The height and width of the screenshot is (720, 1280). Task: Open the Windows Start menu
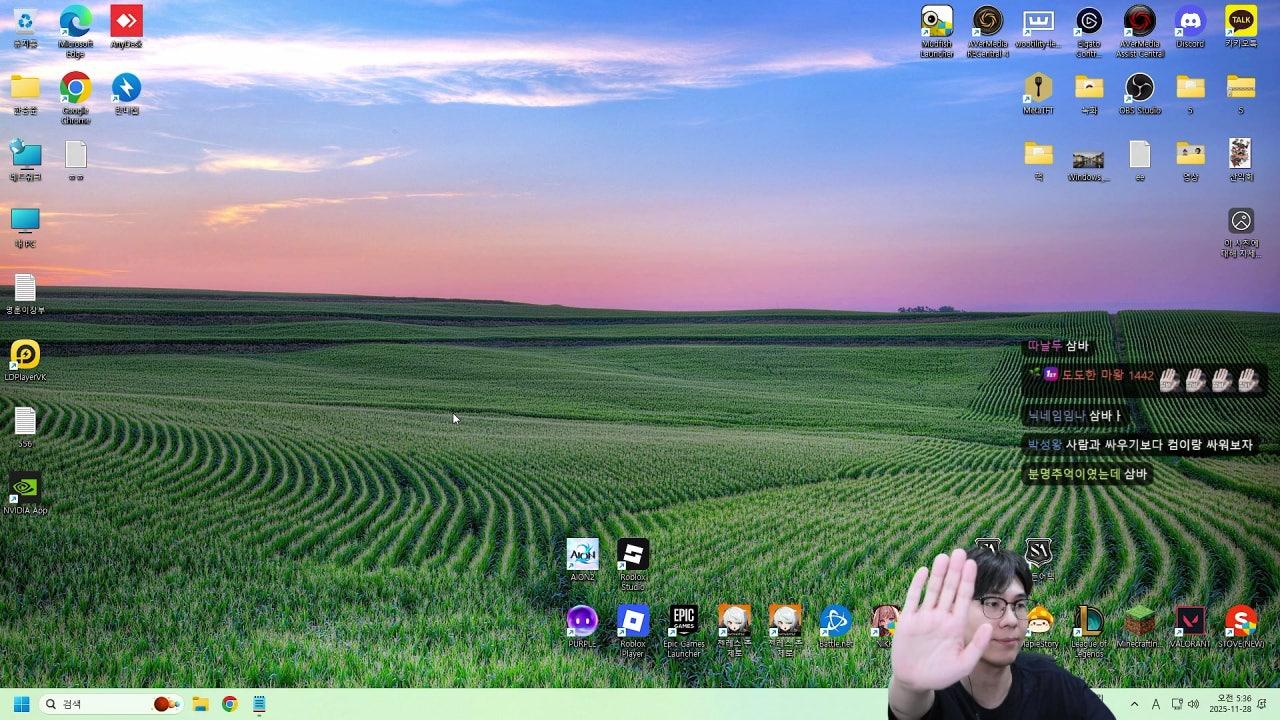[x=21, y=704]
